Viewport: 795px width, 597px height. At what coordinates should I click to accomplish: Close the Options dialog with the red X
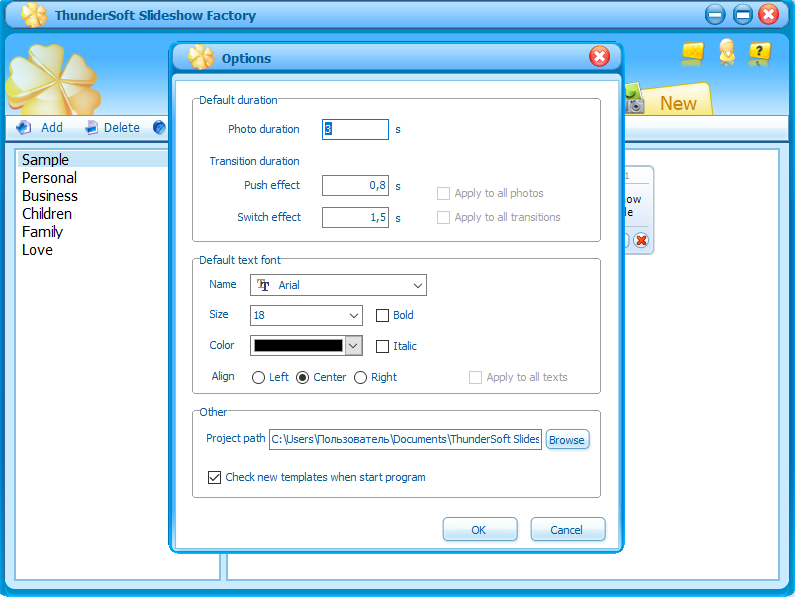tap(599, 56)
